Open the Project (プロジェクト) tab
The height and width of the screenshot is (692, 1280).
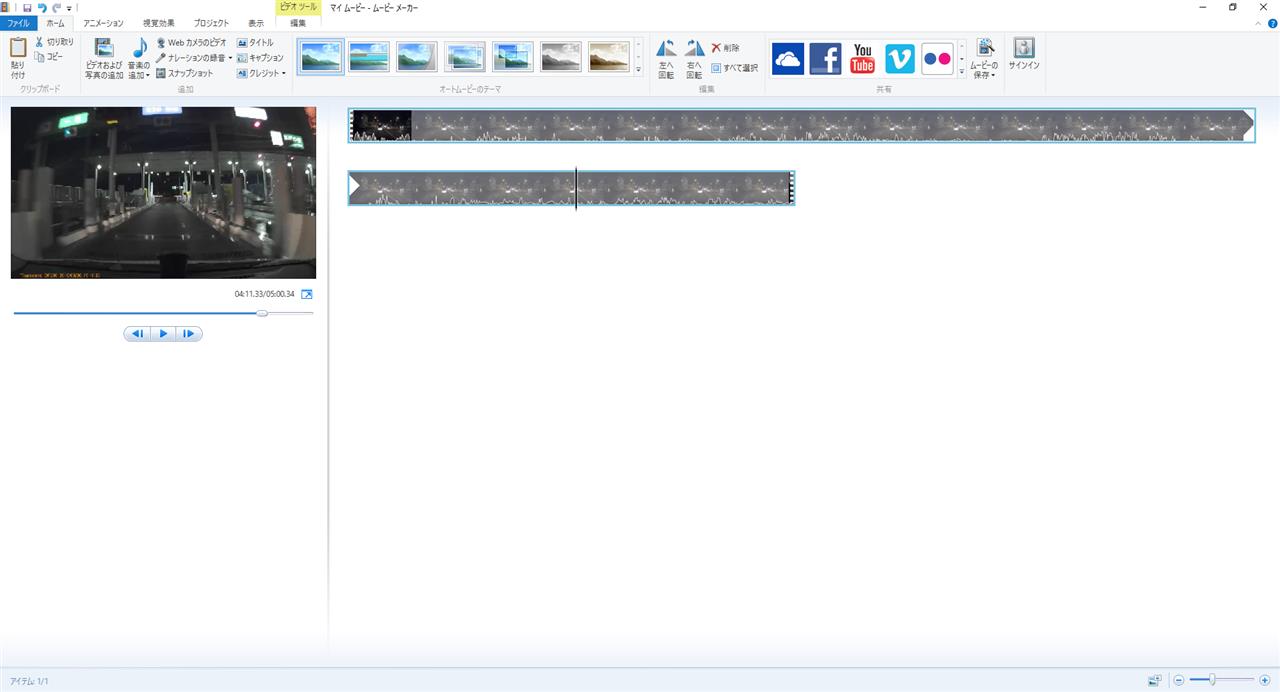211,23
